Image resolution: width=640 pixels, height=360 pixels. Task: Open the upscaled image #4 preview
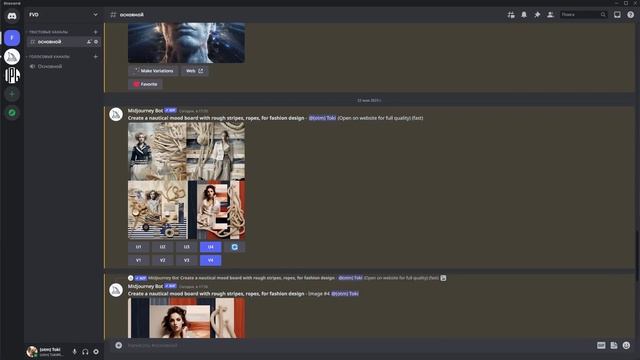pos(187,318)
